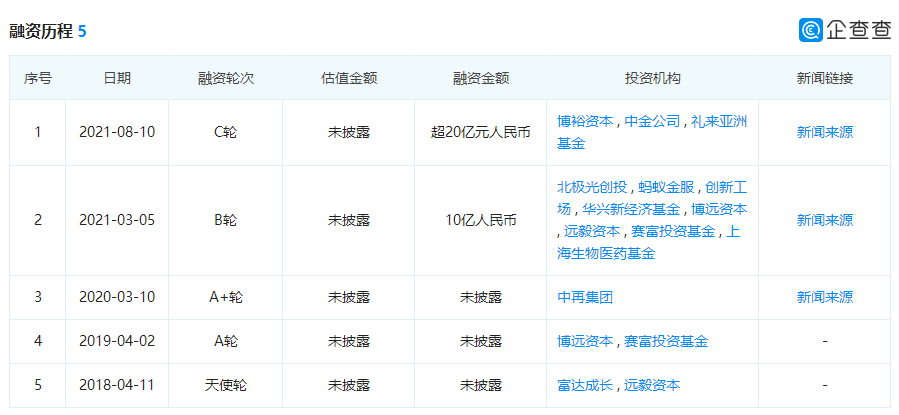This screenshot has width=899, height=415.
Task: Click the 富达成长 investor link
Action: [x=585, y=385]
